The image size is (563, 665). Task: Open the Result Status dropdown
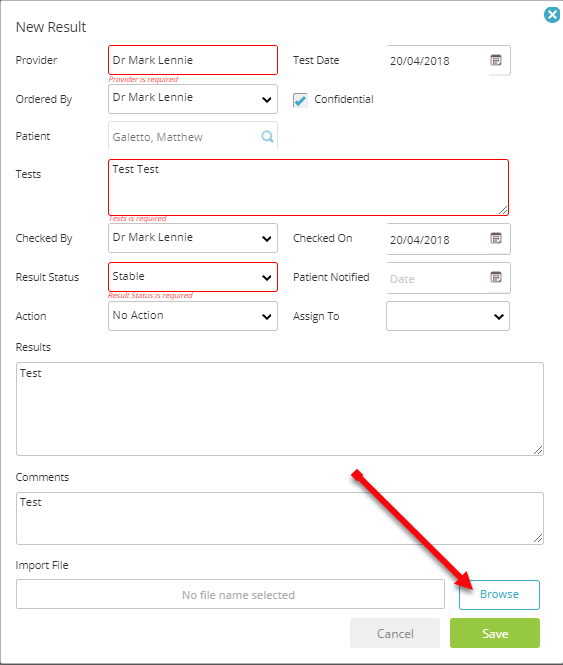tap(193, 277)
